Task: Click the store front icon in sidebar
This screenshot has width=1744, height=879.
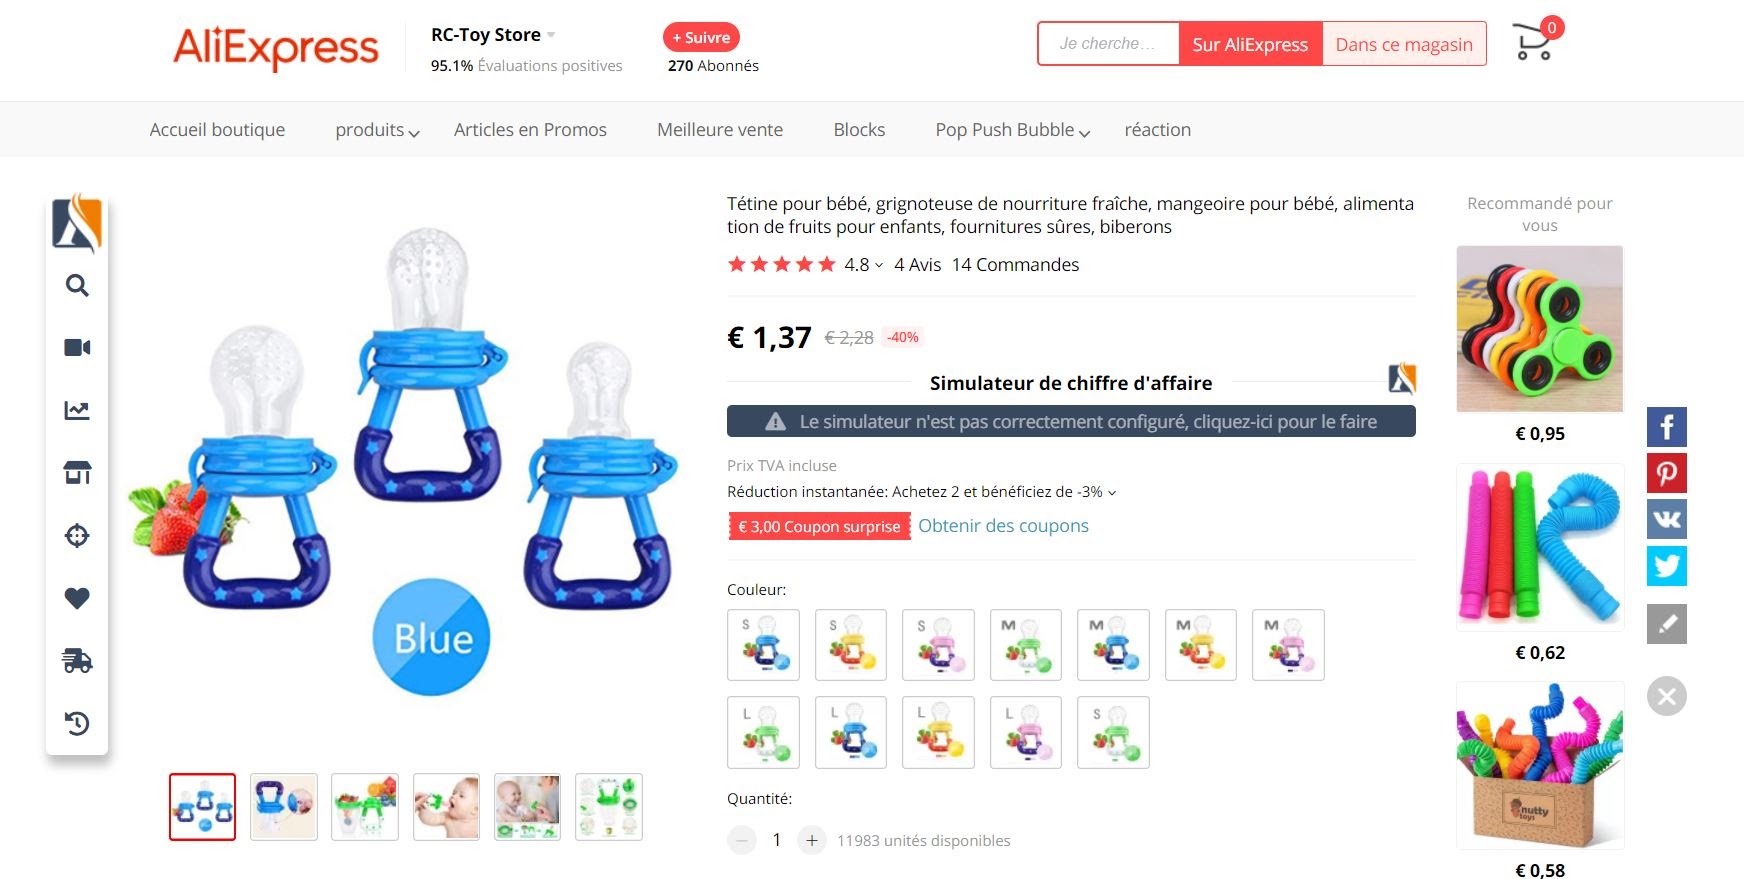Action: 77,472
